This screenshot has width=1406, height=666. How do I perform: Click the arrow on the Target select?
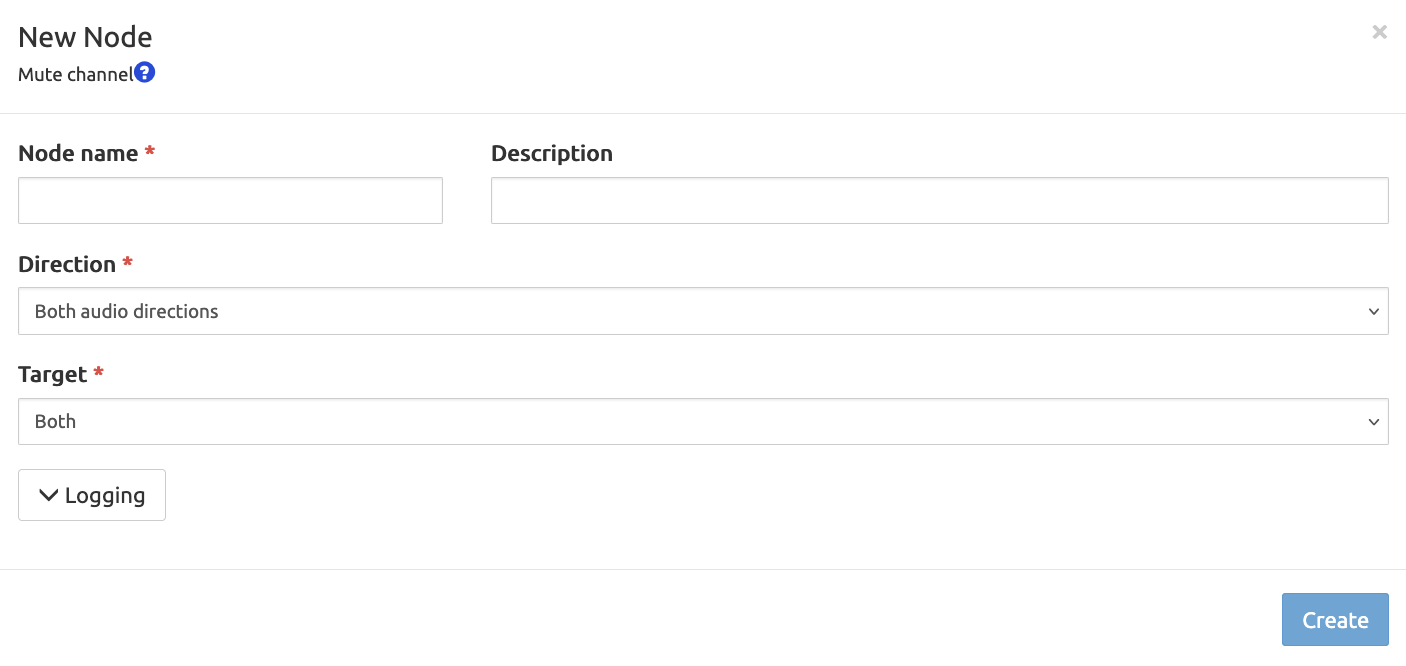point(1373,422)
